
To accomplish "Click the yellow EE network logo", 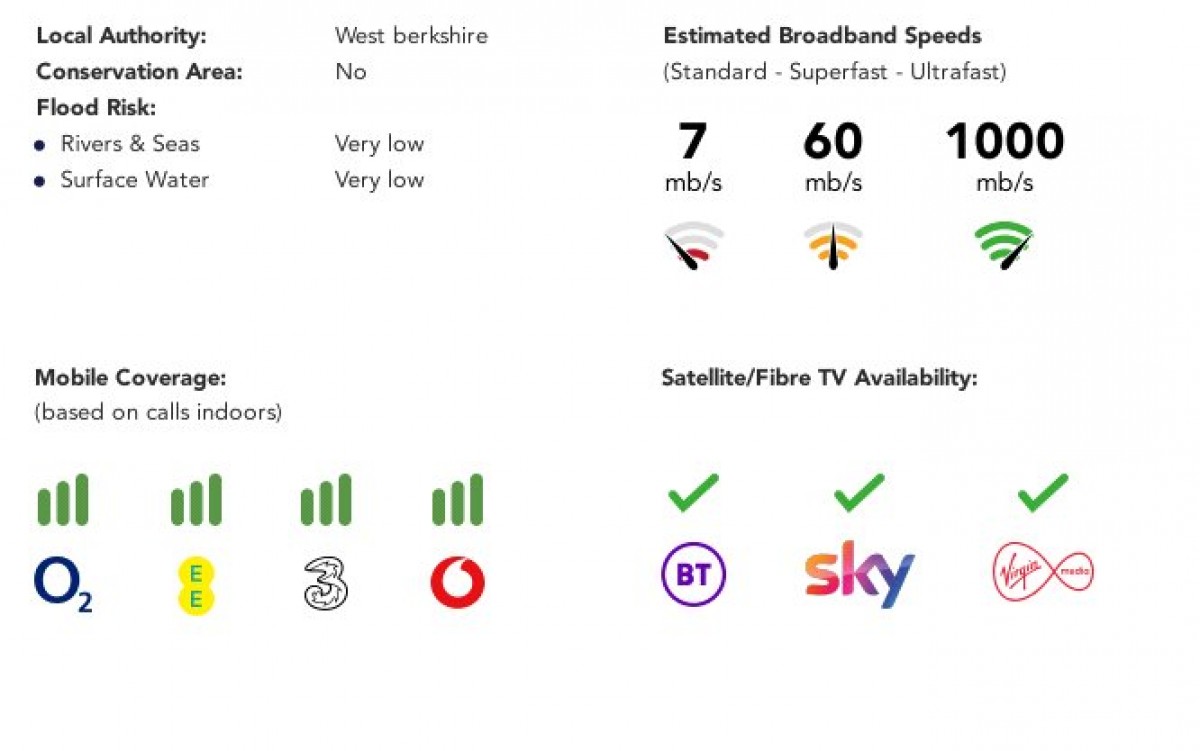I will tap(196, 586).
